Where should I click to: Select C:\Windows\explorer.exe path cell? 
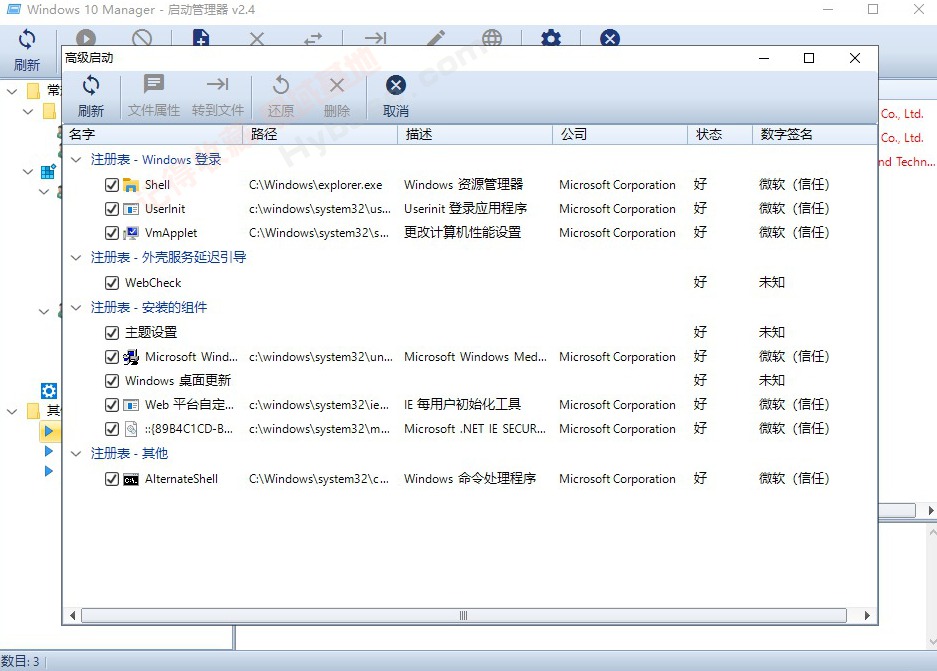point(316,185)
